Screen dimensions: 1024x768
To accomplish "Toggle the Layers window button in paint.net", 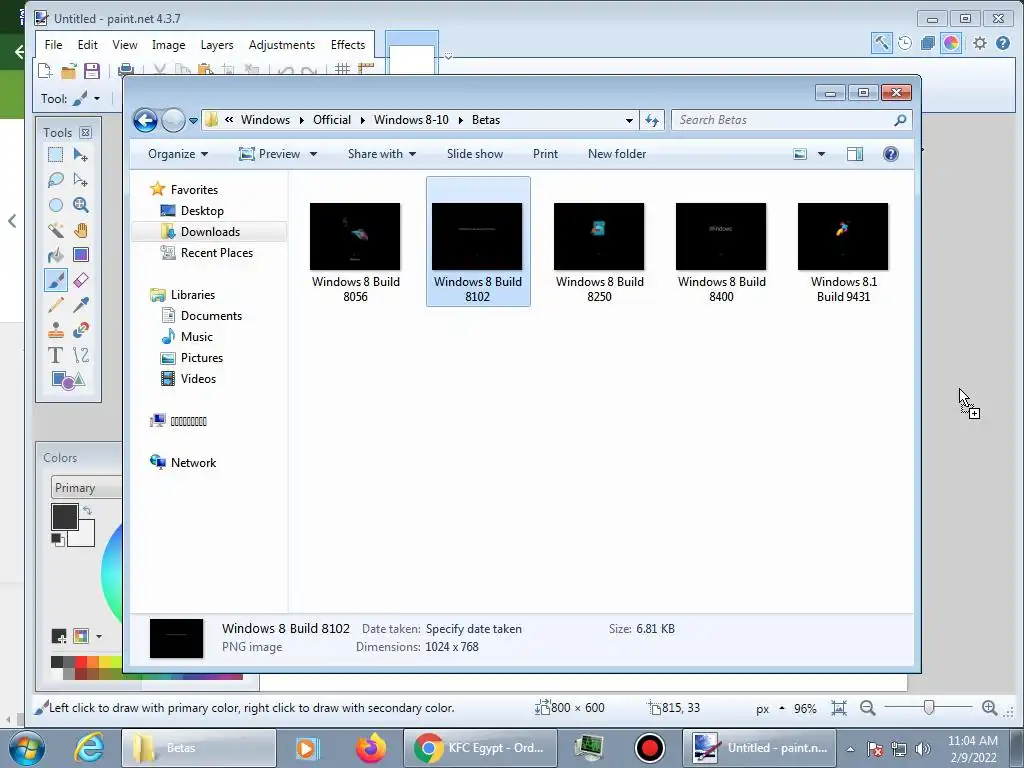I will tap(927, 43).
